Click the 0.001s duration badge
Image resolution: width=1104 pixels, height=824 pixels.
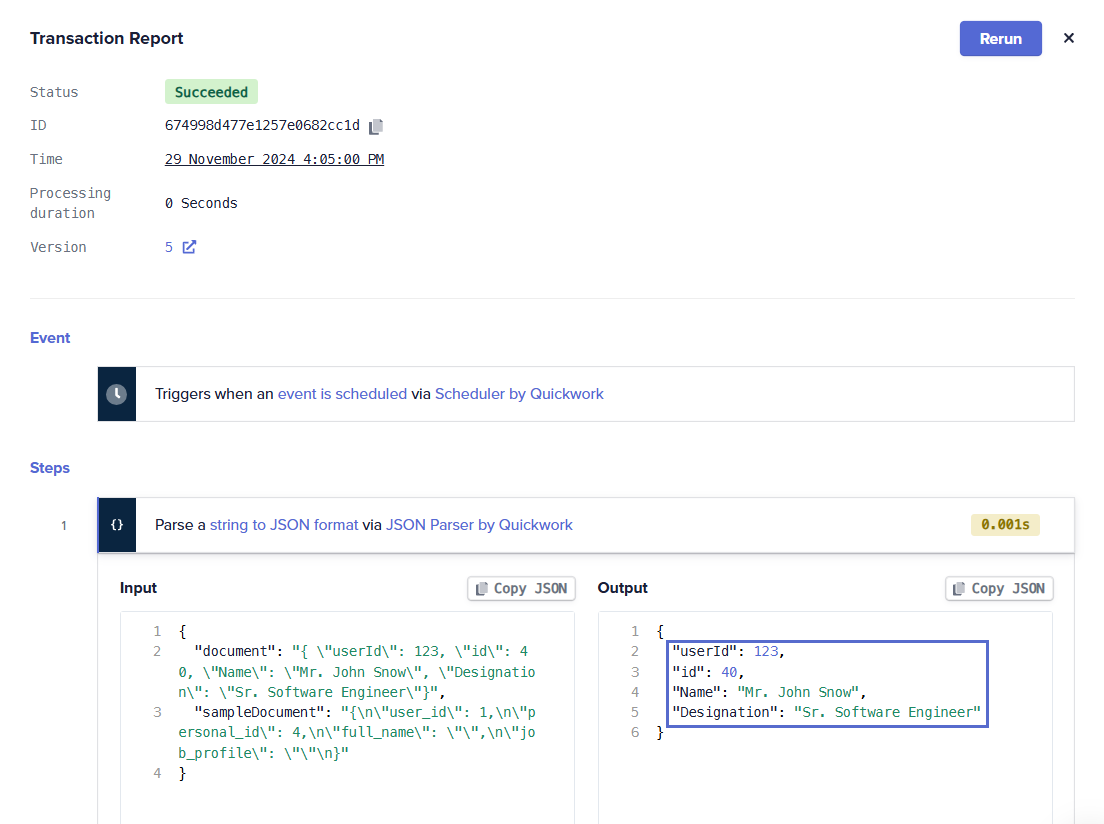coord(1005,525)
